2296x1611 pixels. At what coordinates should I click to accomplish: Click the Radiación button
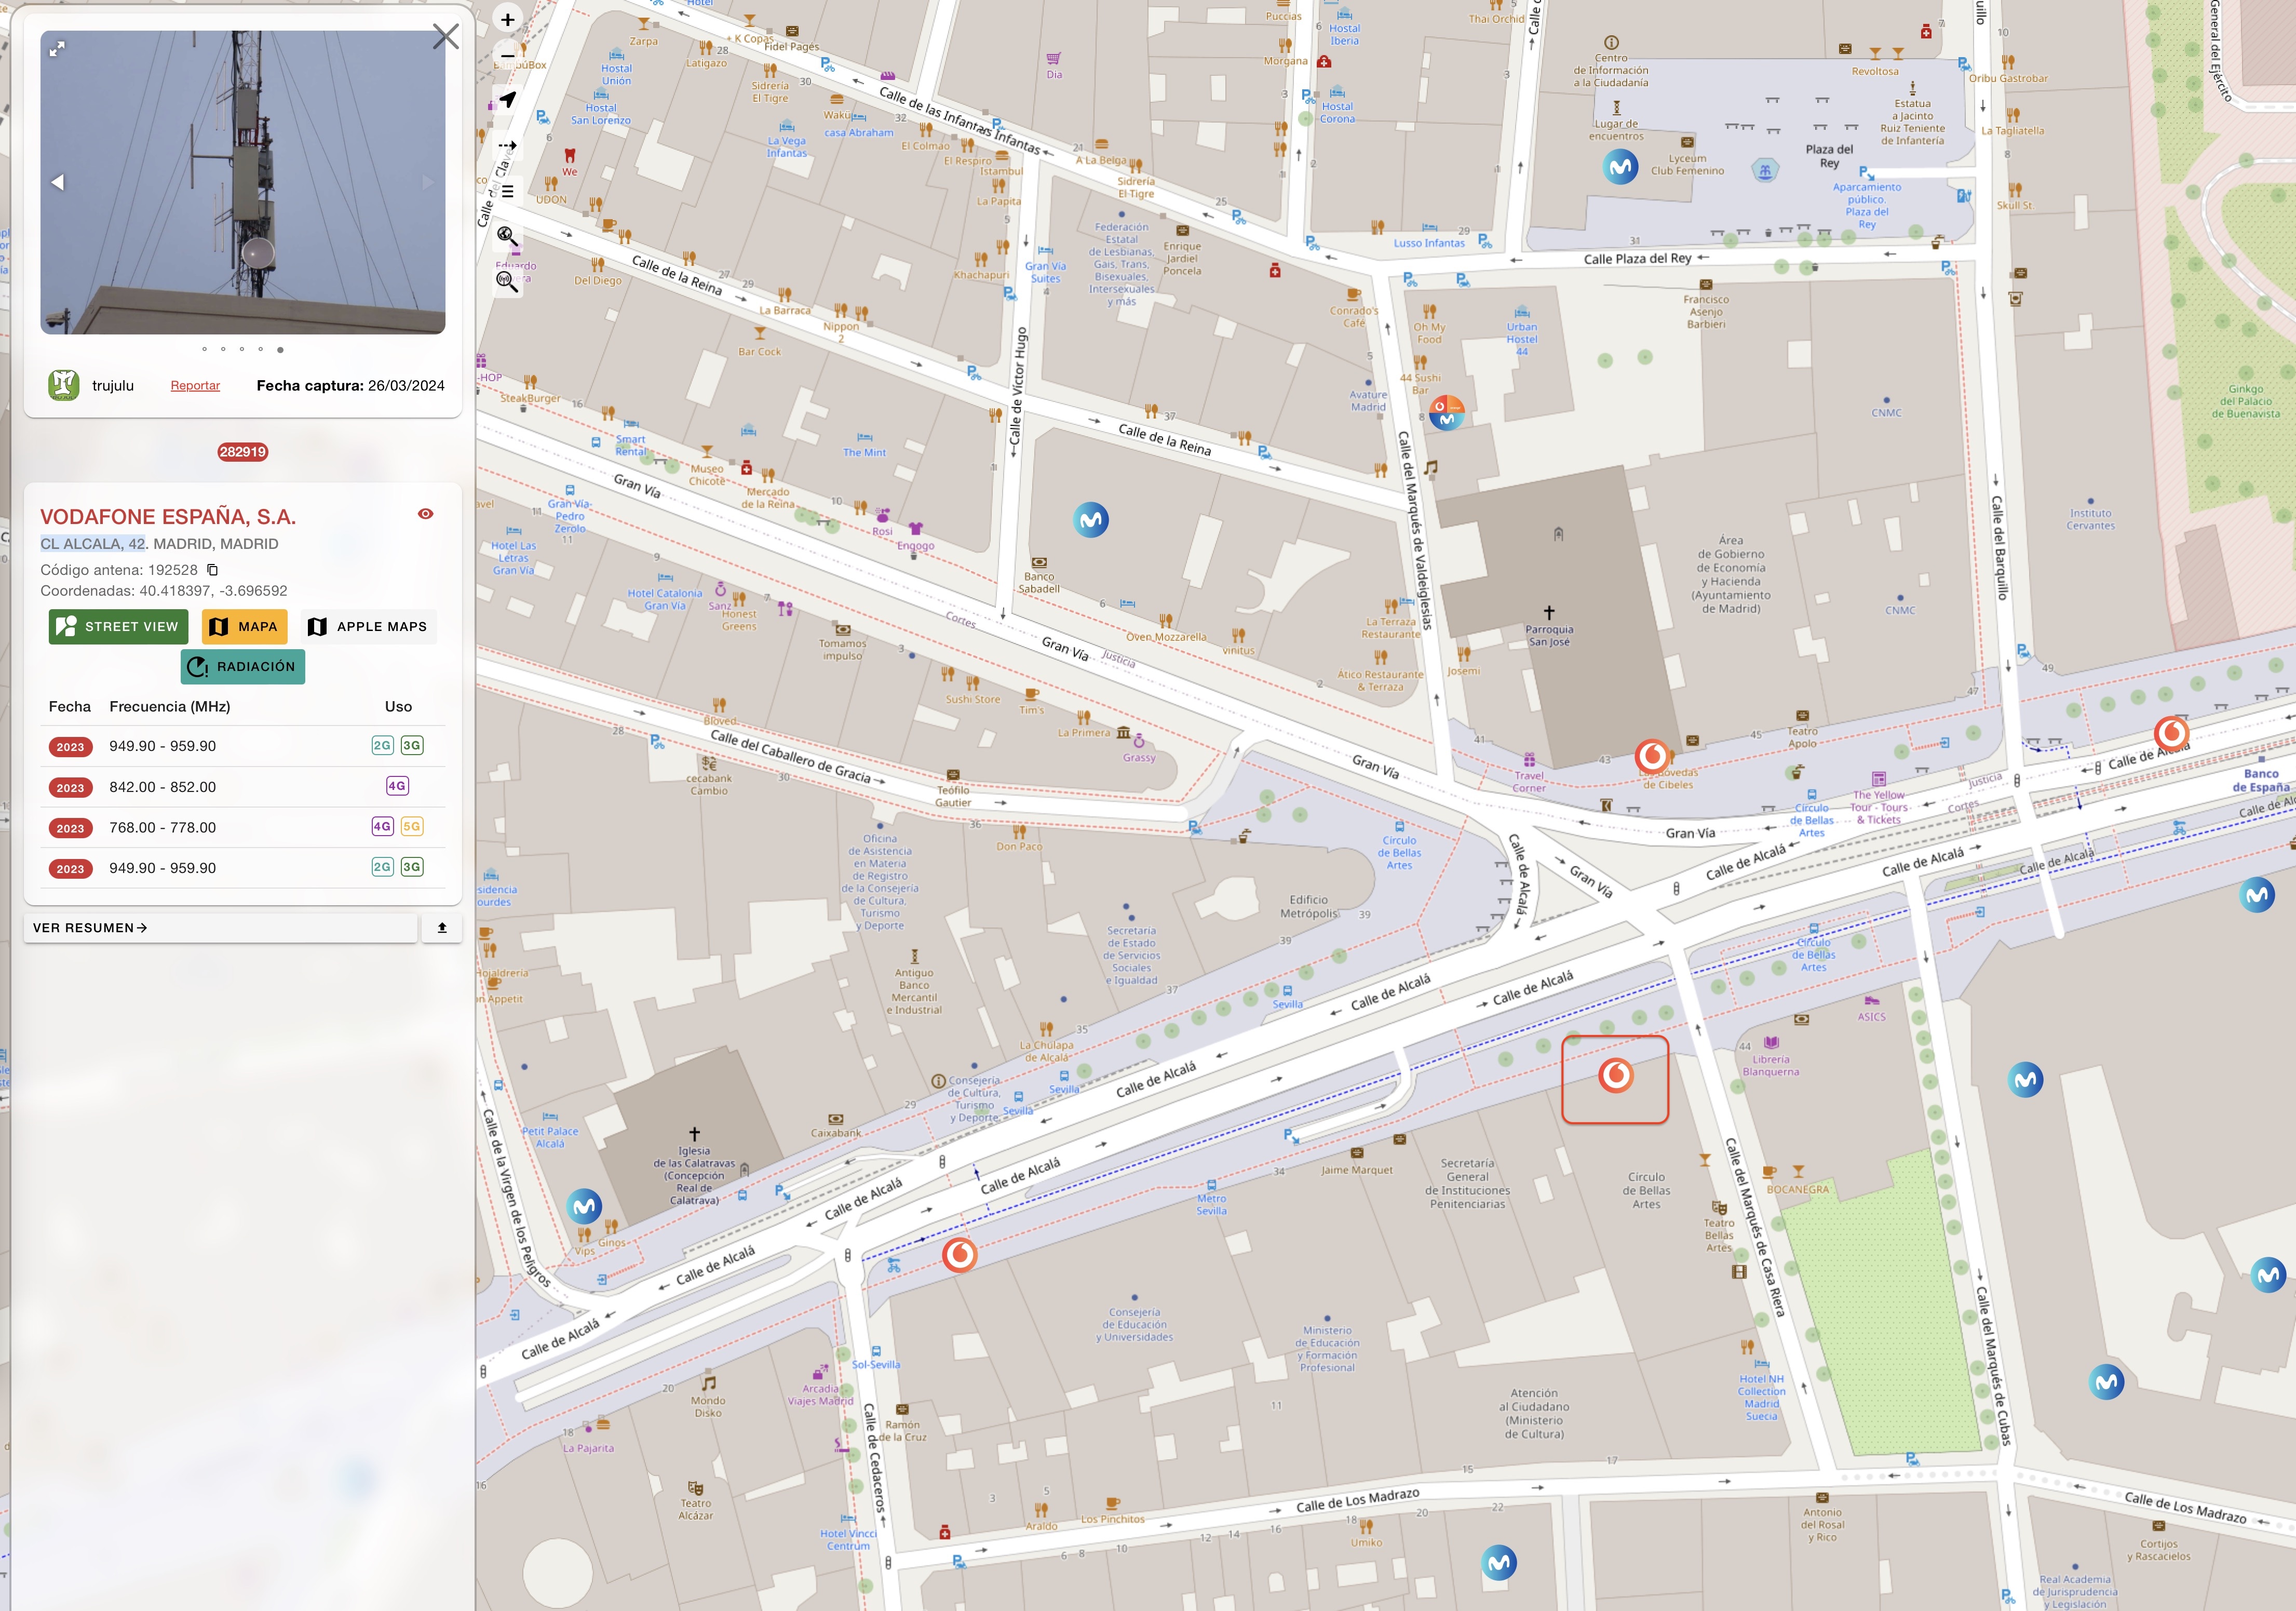pos(243,667)
